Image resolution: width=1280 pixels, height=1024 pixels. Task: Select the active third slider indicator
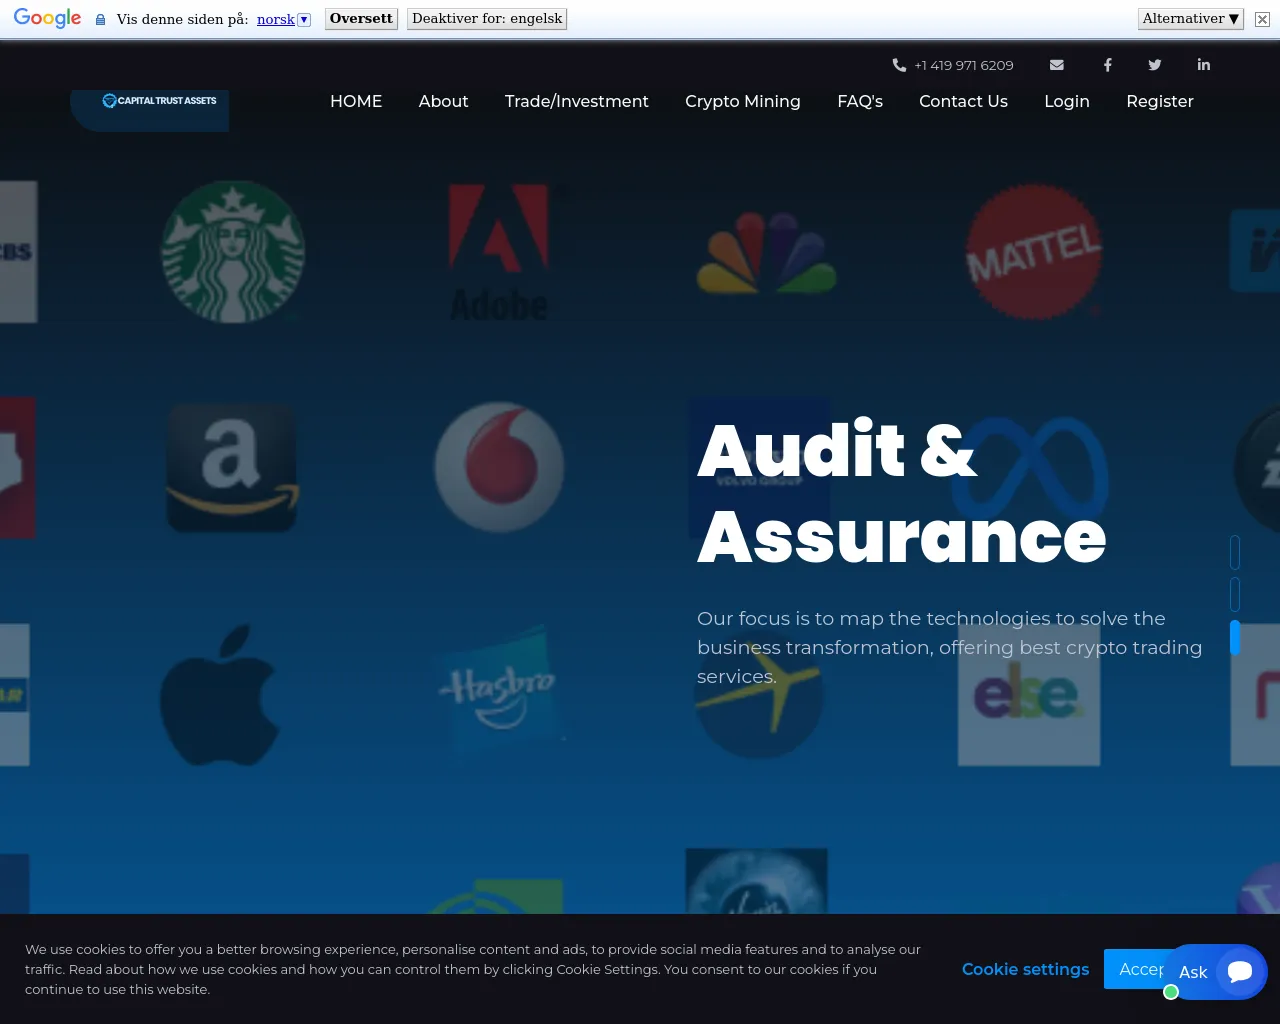pyautogui.click(x=1235, y=638)
